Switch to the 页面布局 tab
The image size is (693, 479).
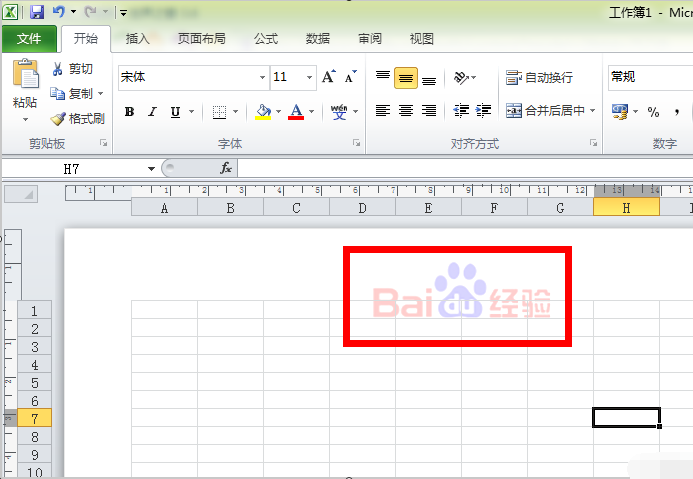[202, 39]
